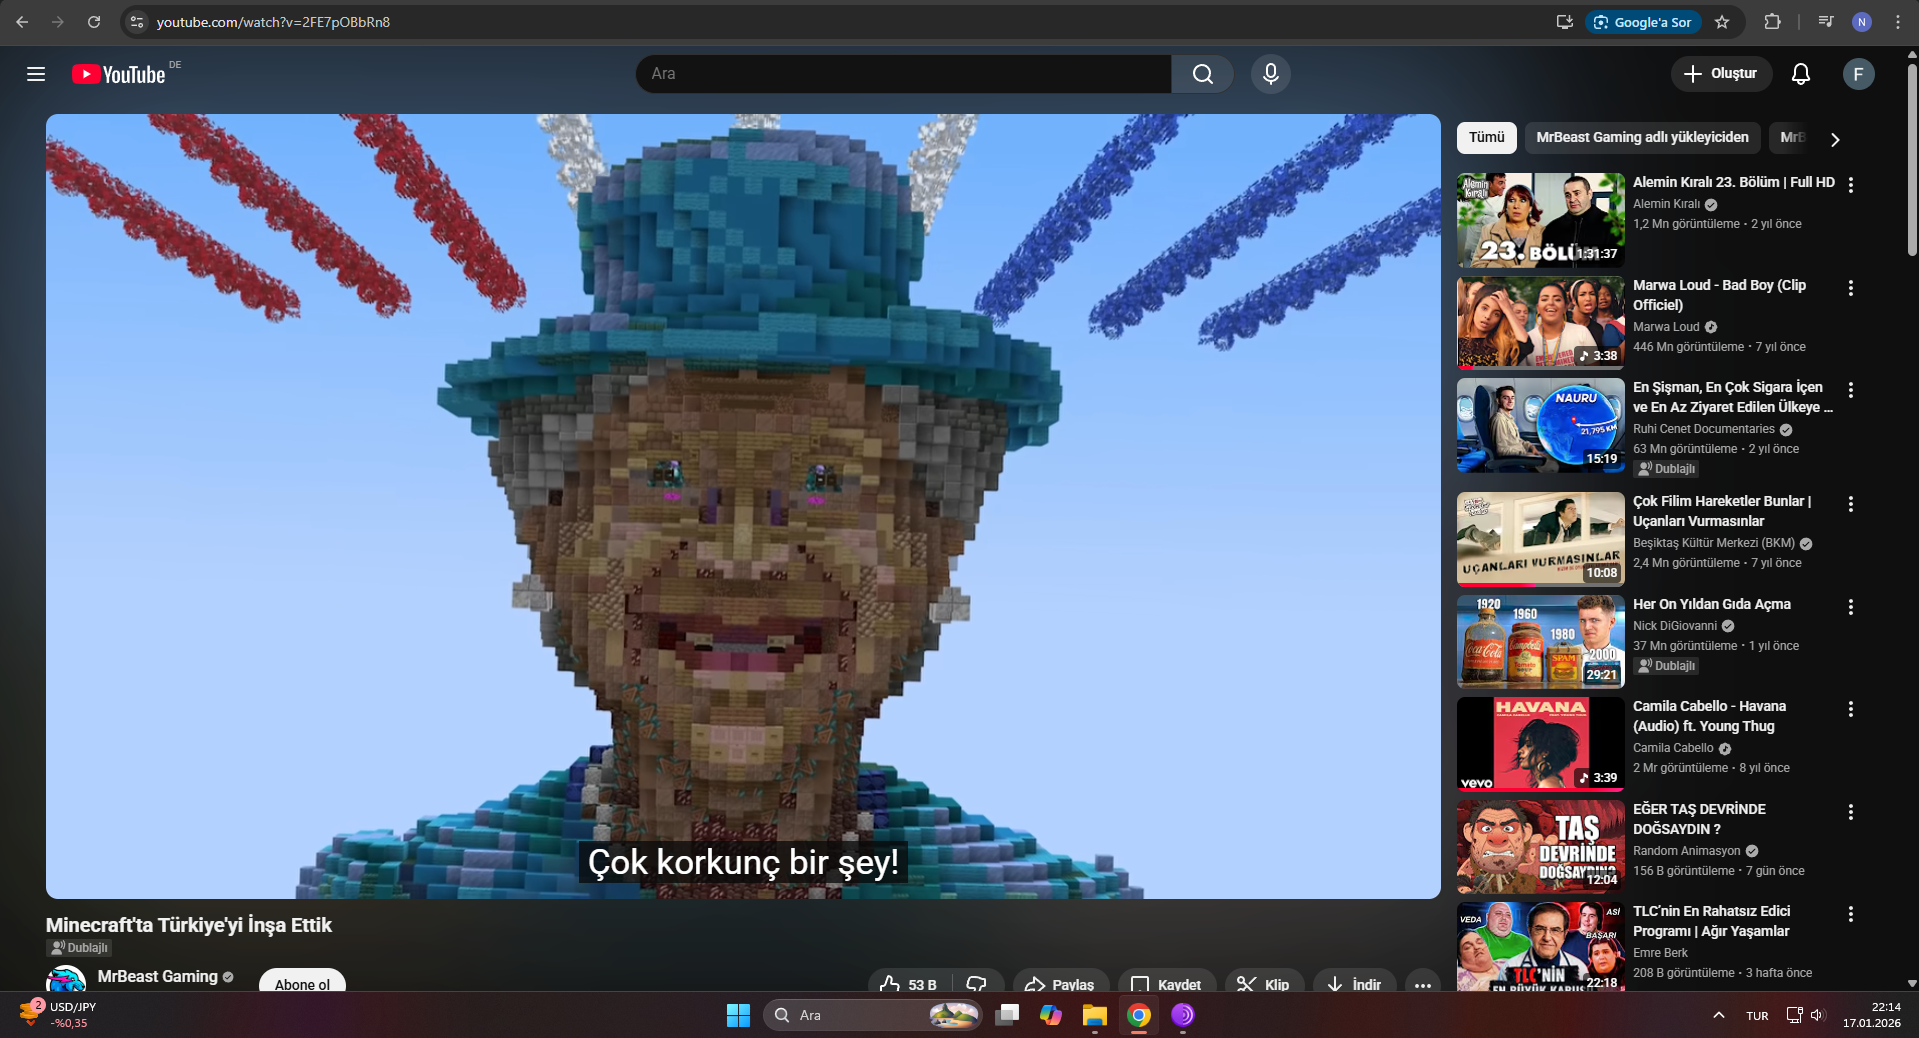Click the Windows taskbar search box
Image resolution: width=1919 pixels, height=1038 pixels.
[873, 1015]
